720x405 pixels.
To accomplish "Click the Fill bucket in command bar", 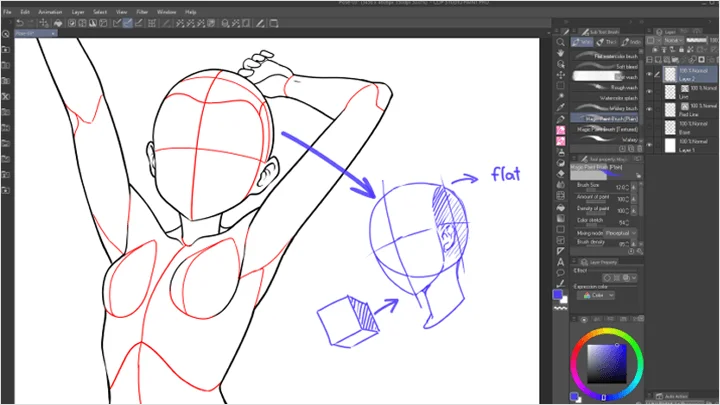I will point(58,23).
